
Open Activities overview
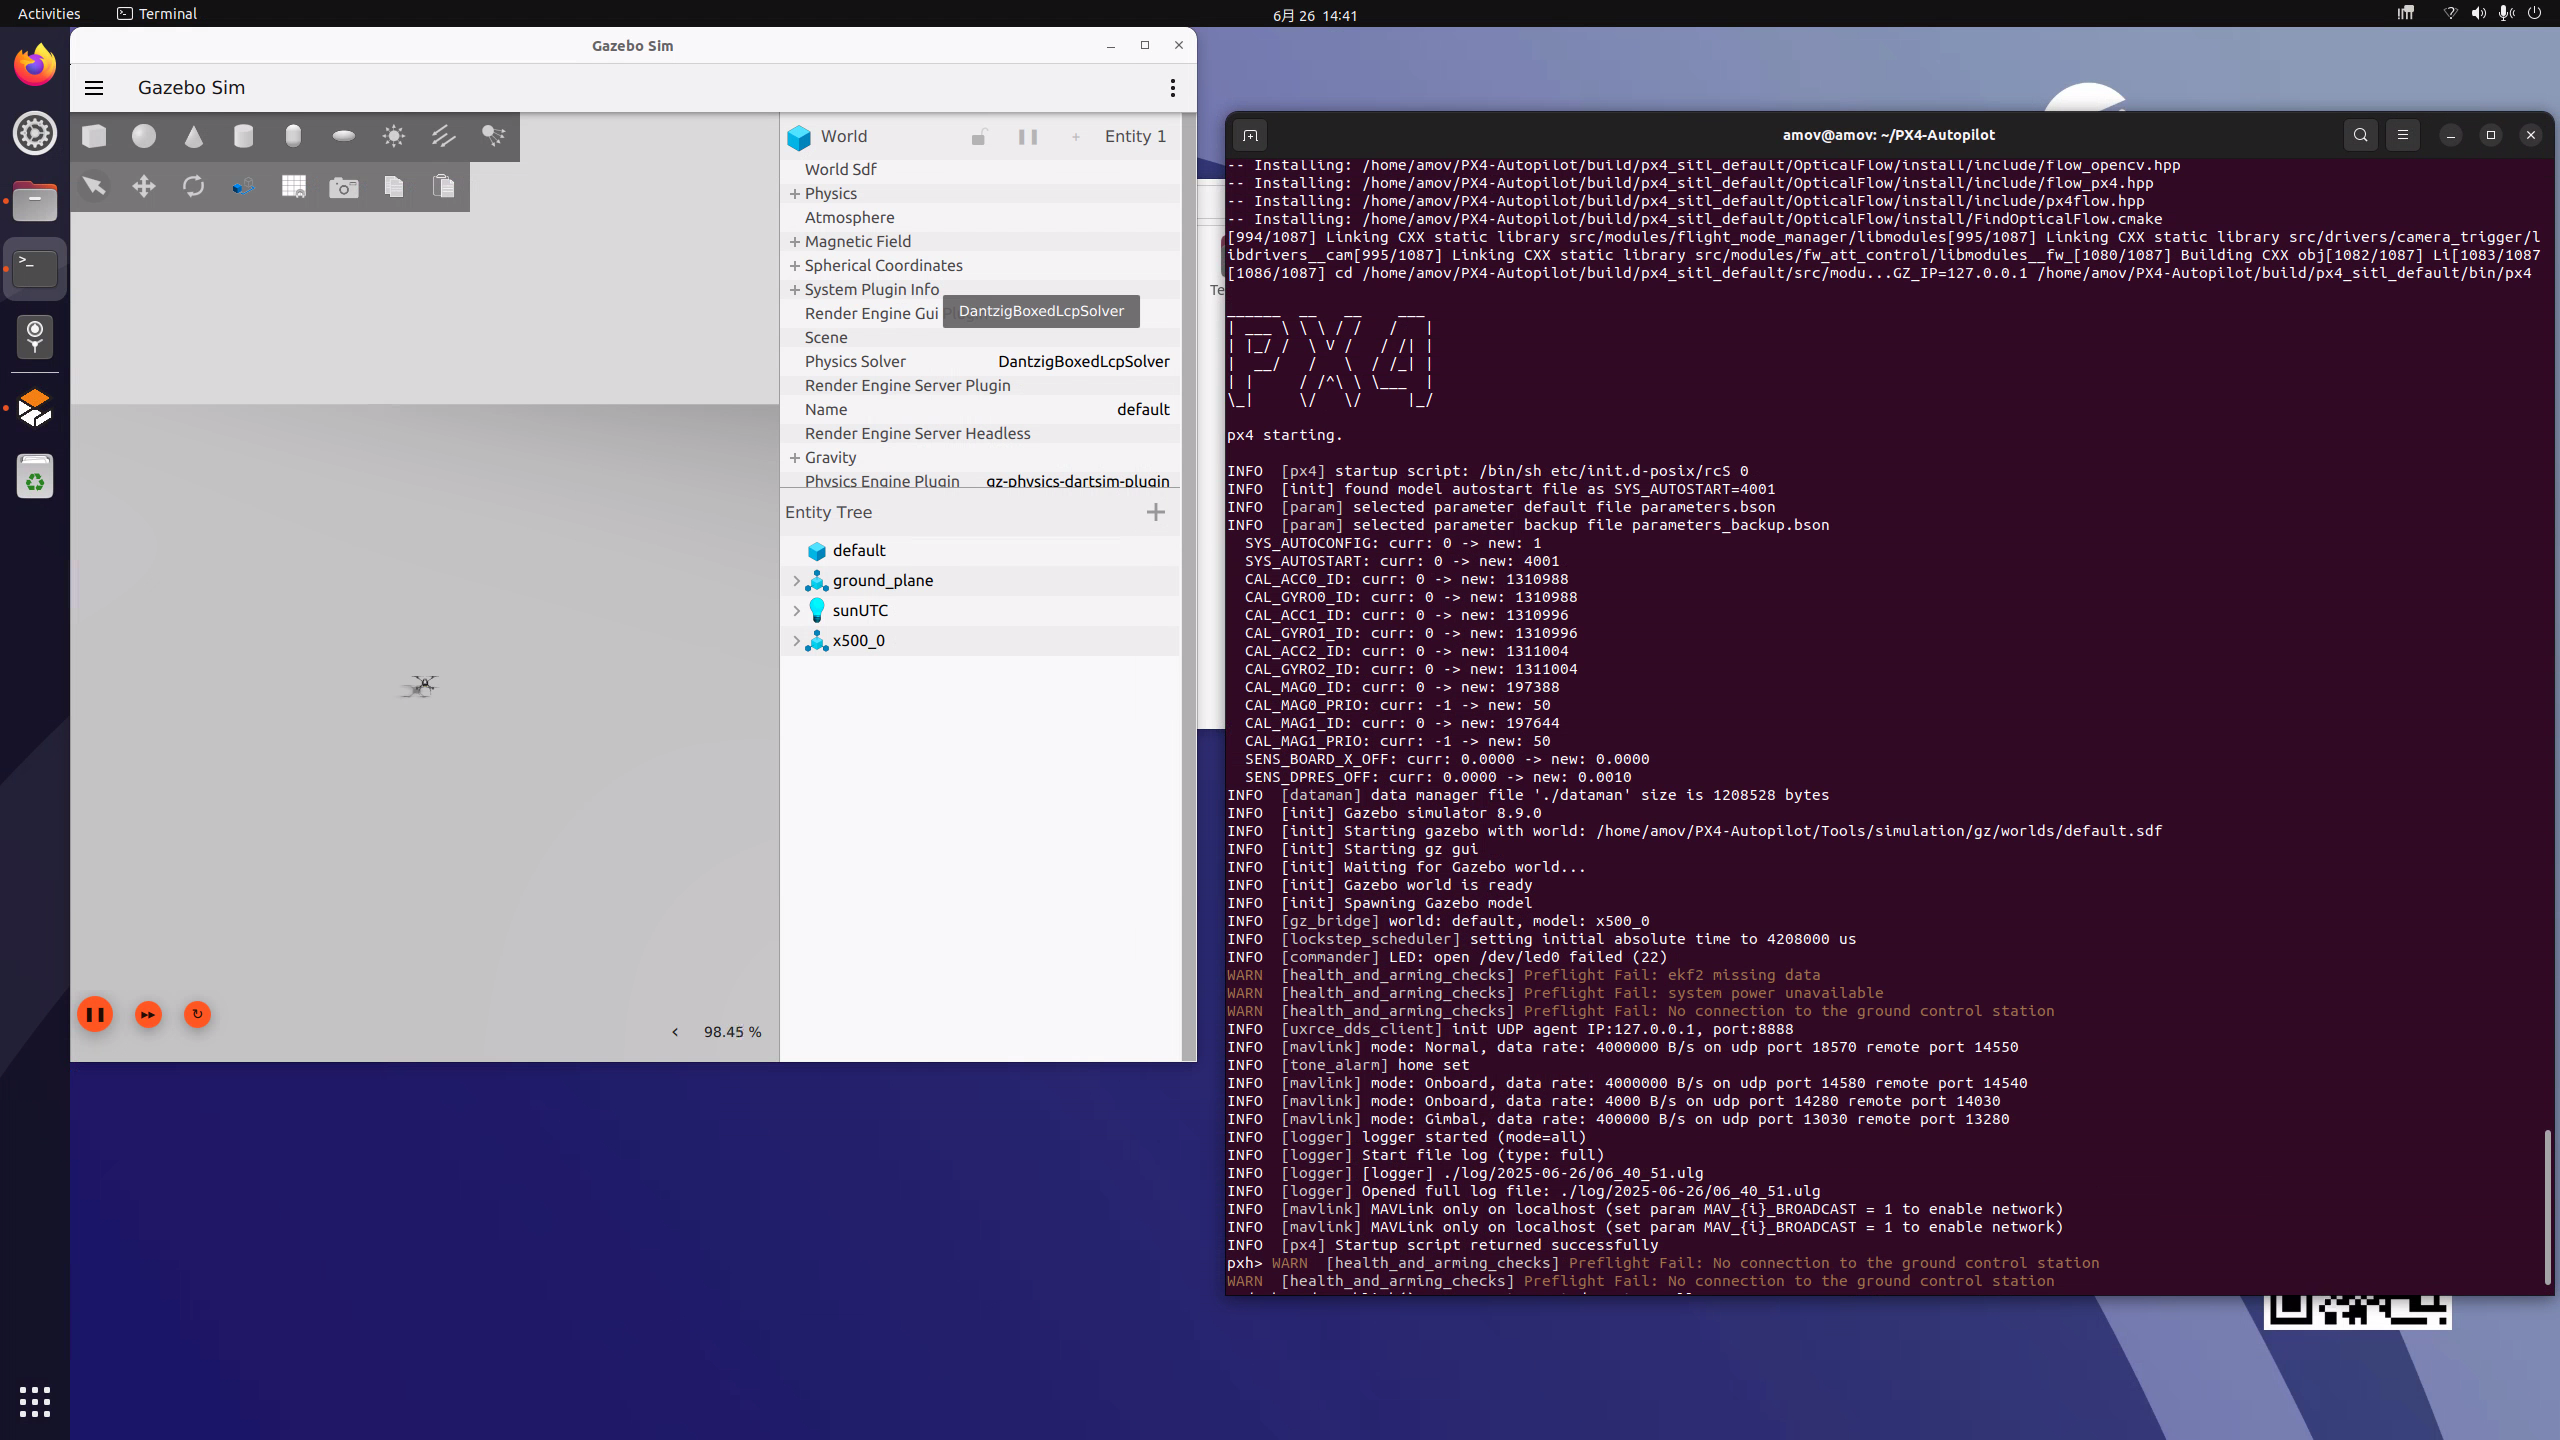tap(49, 14)
